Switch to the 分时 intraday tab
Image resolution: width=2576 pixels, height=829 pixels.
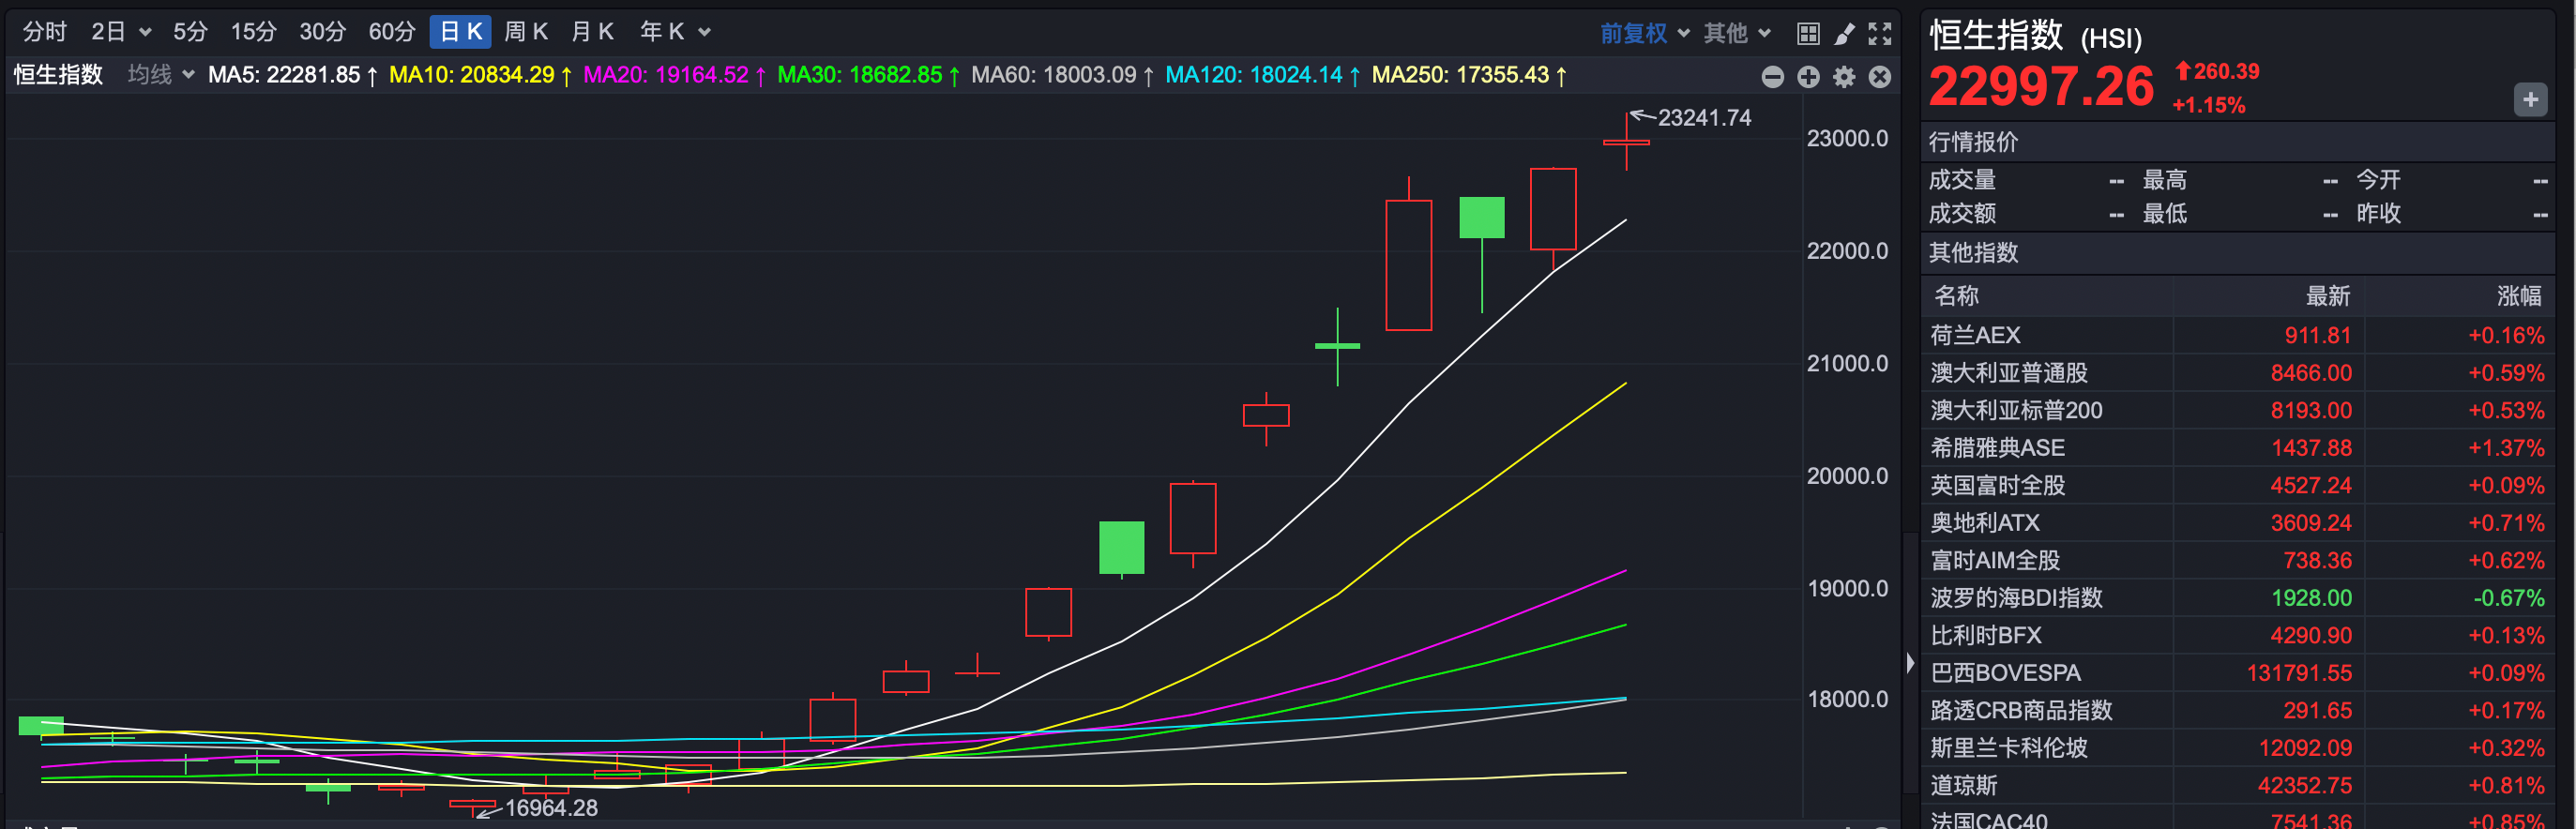pyautogui.click(x=44, y=32)
